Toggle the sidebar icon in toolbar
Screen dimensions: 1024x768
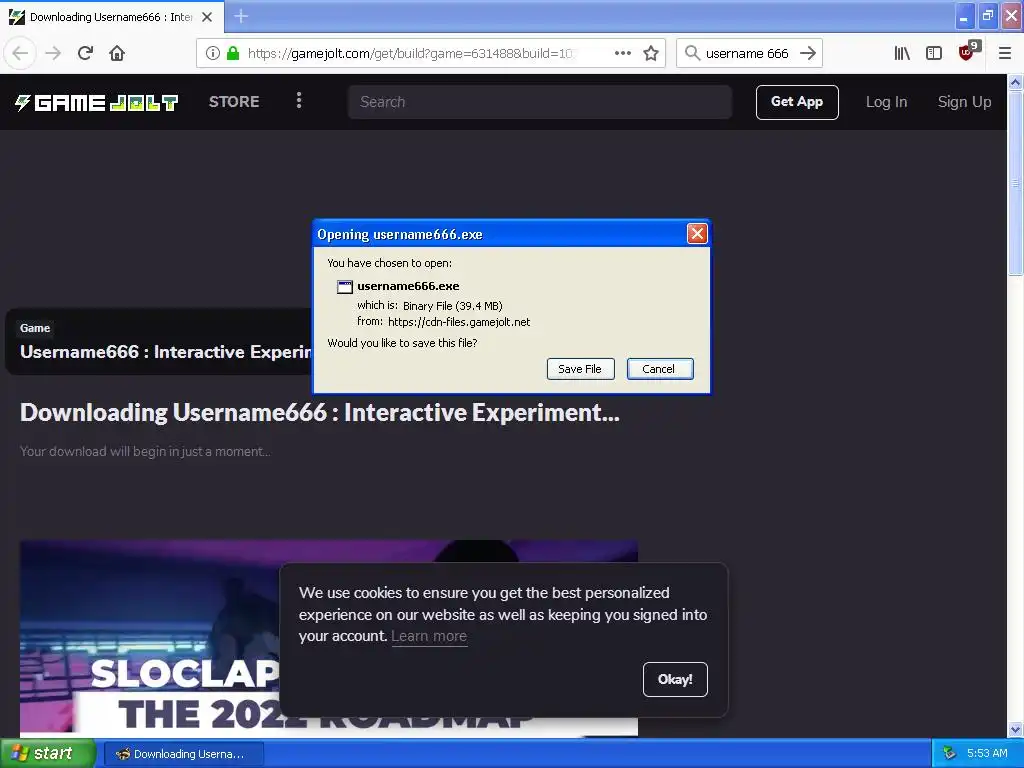pos(934,53)
